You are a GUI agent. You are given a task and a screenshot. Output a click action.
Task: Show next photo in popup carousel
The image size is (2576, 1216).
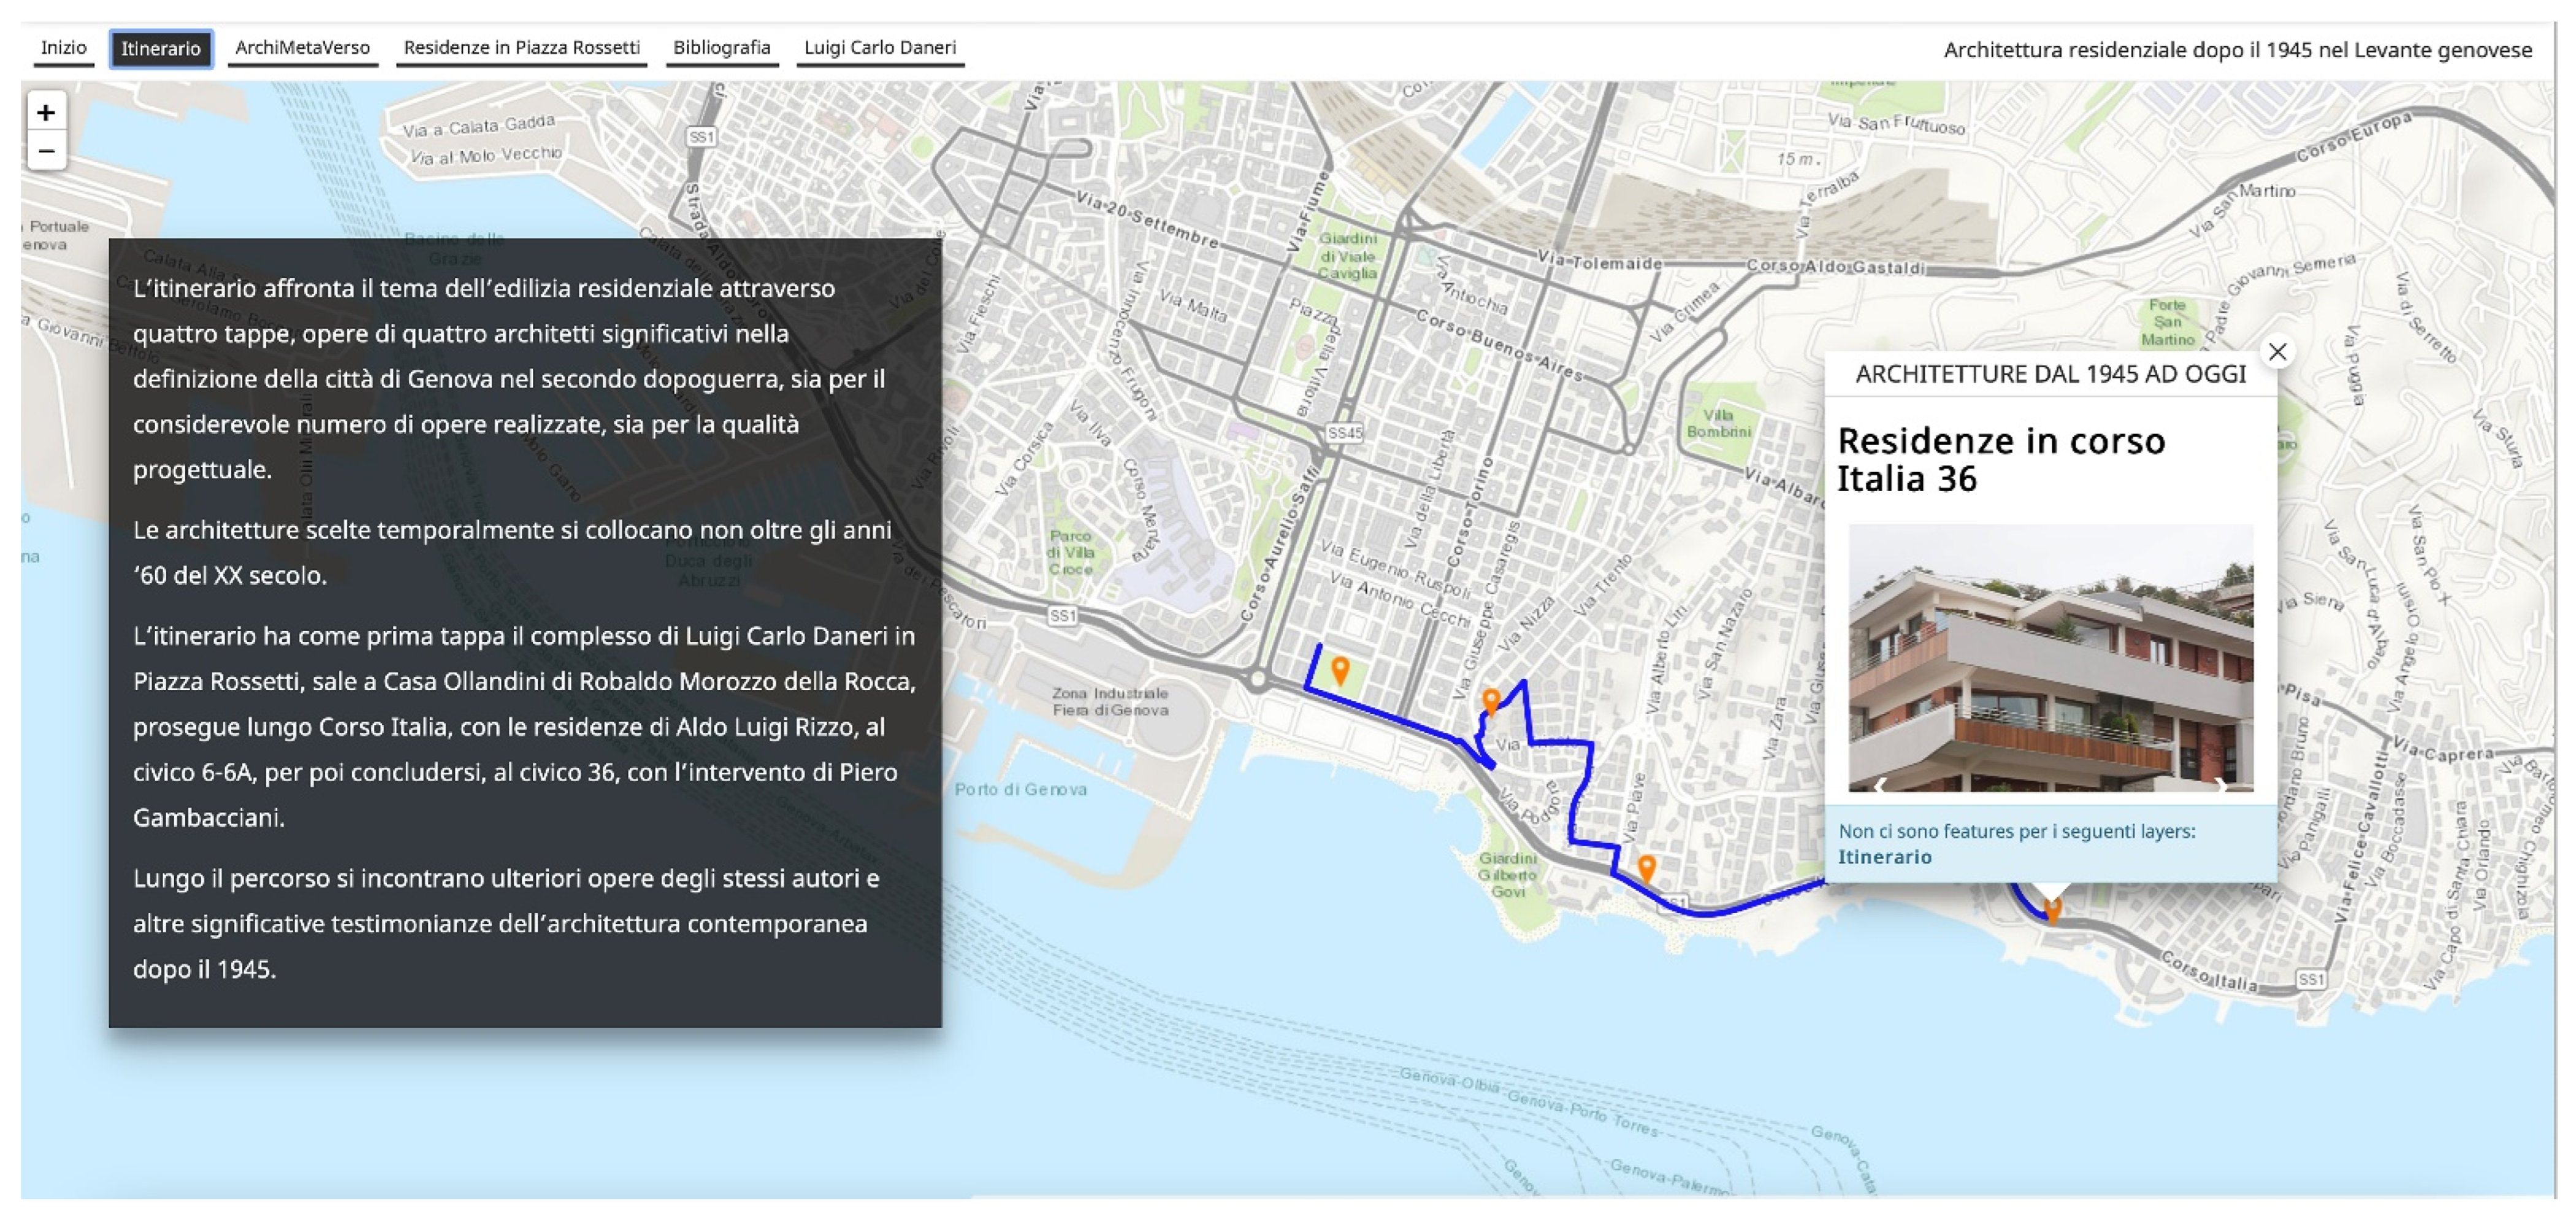(x=2222, y=785)
